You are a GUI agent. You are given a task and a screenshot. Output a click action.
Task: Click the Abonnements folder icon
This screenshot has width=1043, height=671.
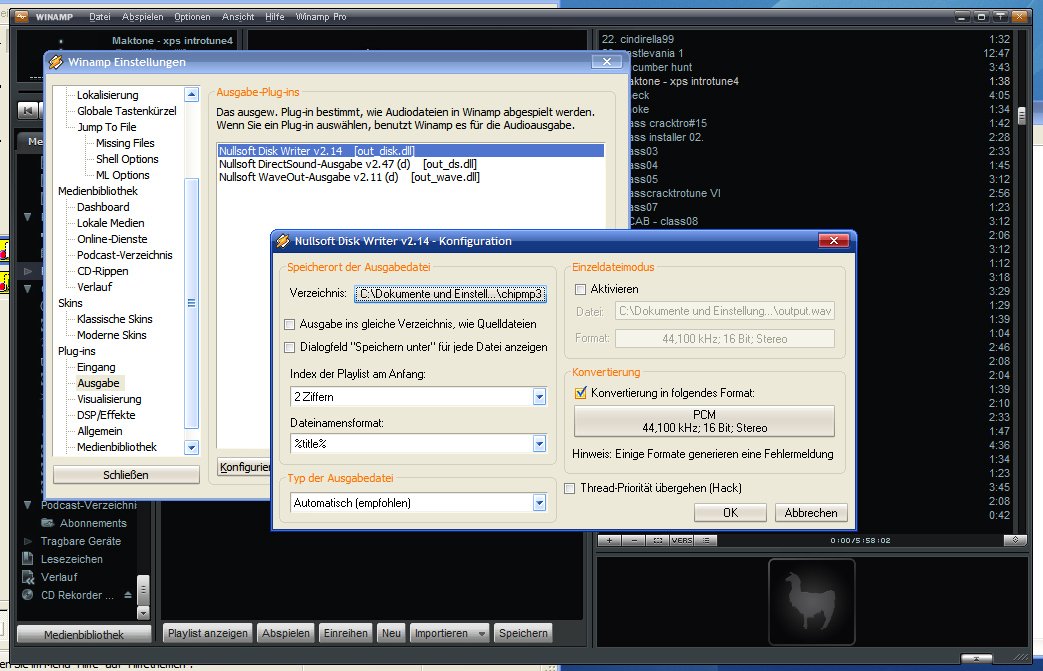pyautogui.click(x=47, y=523)
